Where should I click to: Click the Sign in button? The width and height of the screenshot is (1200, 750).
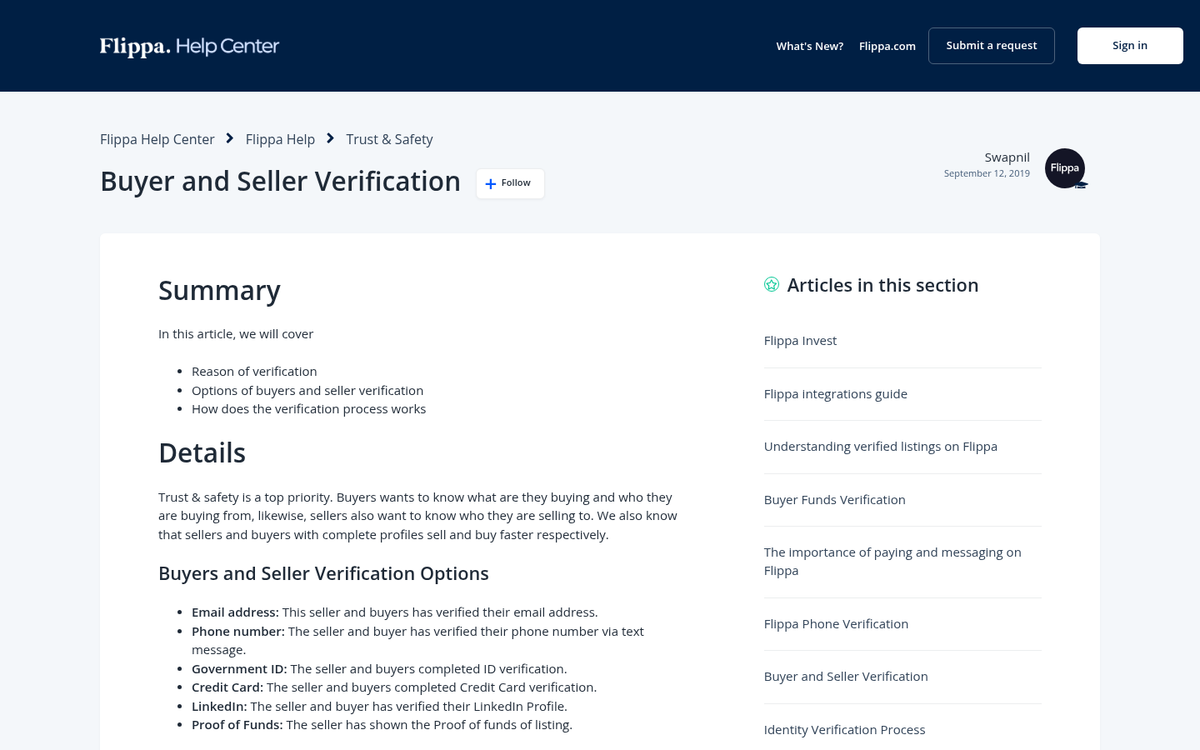click(1129, 45)
